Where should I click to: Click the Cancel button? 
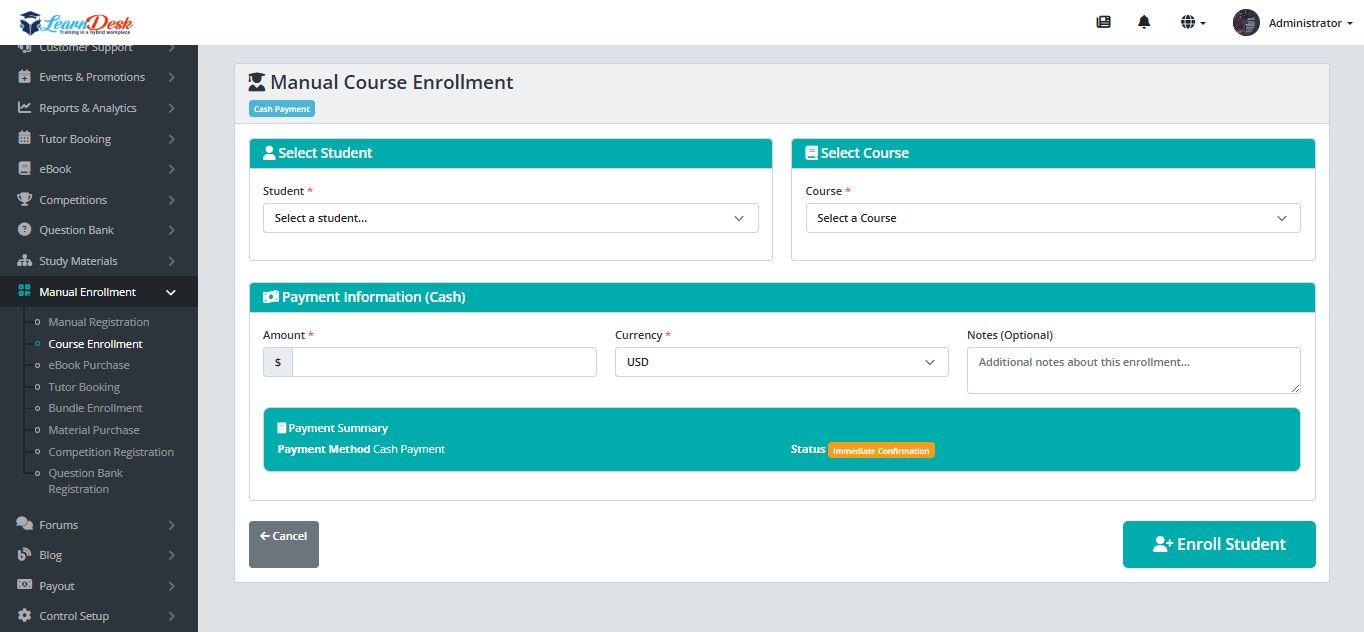pyautogui.click(x=283, y=544)
